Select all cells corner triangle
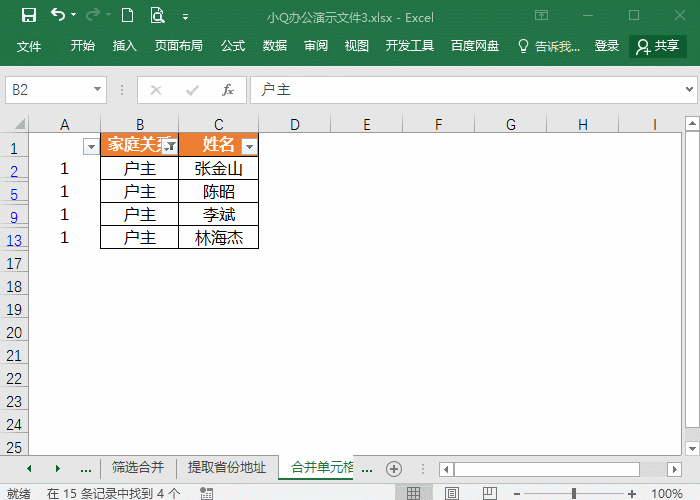Viewport: 700px width, 500px height. click(x=20, y=124)
